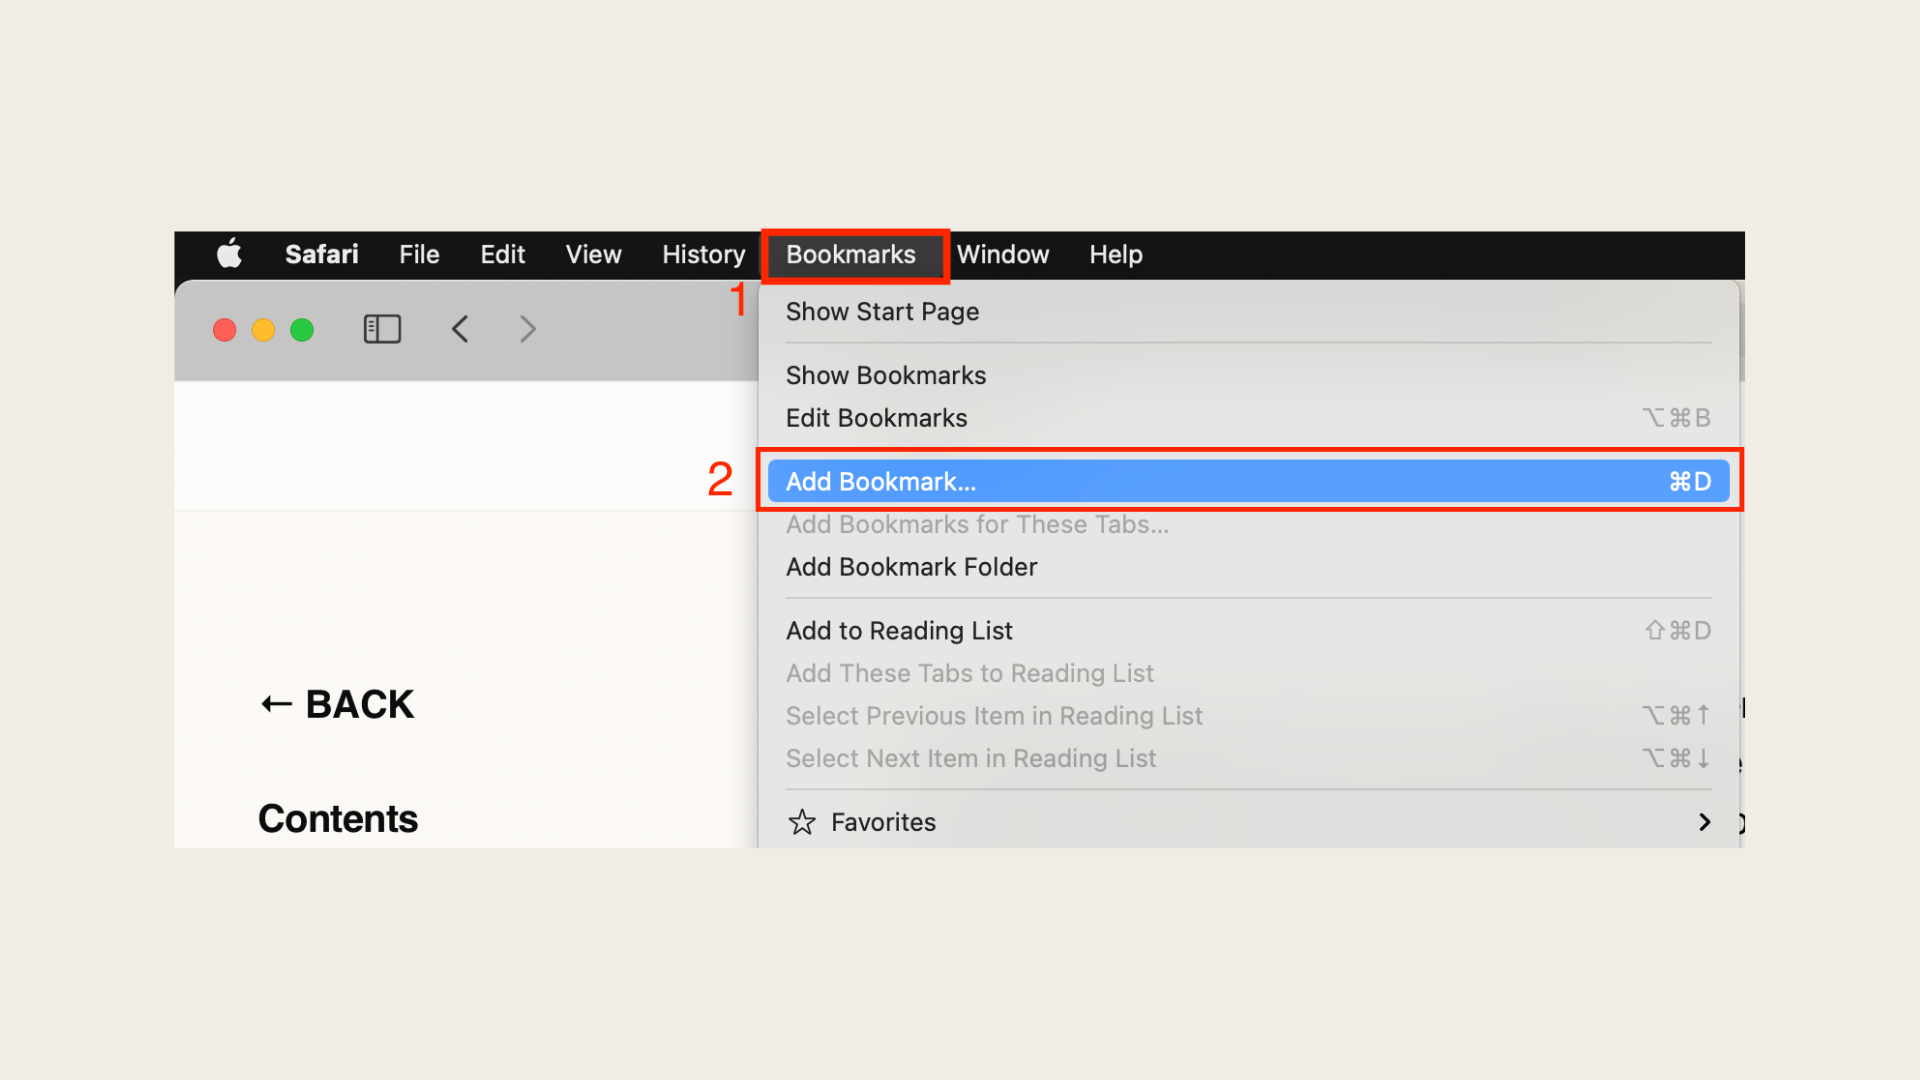Open the Safari menu
The height and width of the screenshot is (1080, 1920).
(x=322, y=254)
